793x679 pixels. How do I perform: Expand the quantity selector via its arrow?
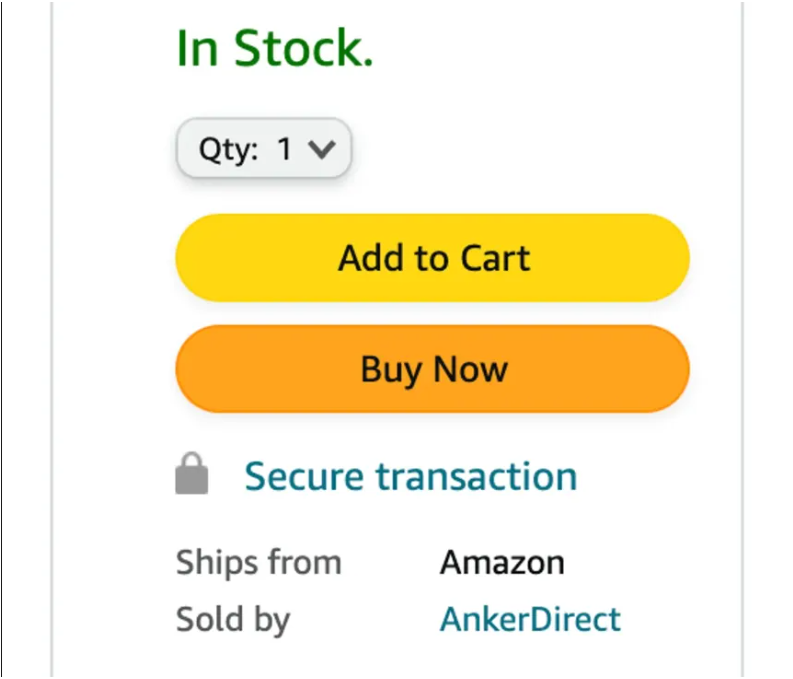tap(322, 149)
